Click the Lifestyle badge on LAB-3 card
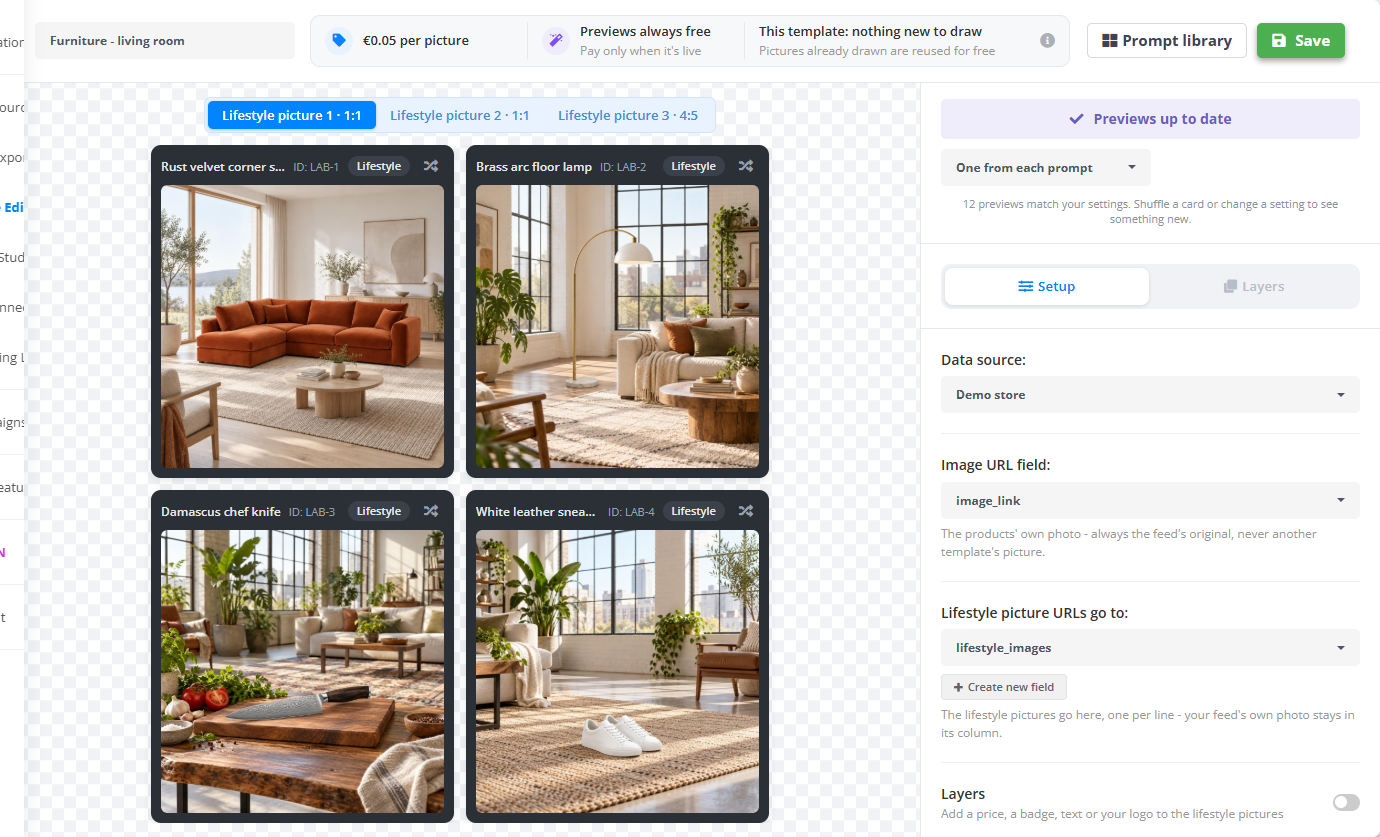Image resolution: width=1380 pixels, height=837 pixels. click(x=379, y=511)
